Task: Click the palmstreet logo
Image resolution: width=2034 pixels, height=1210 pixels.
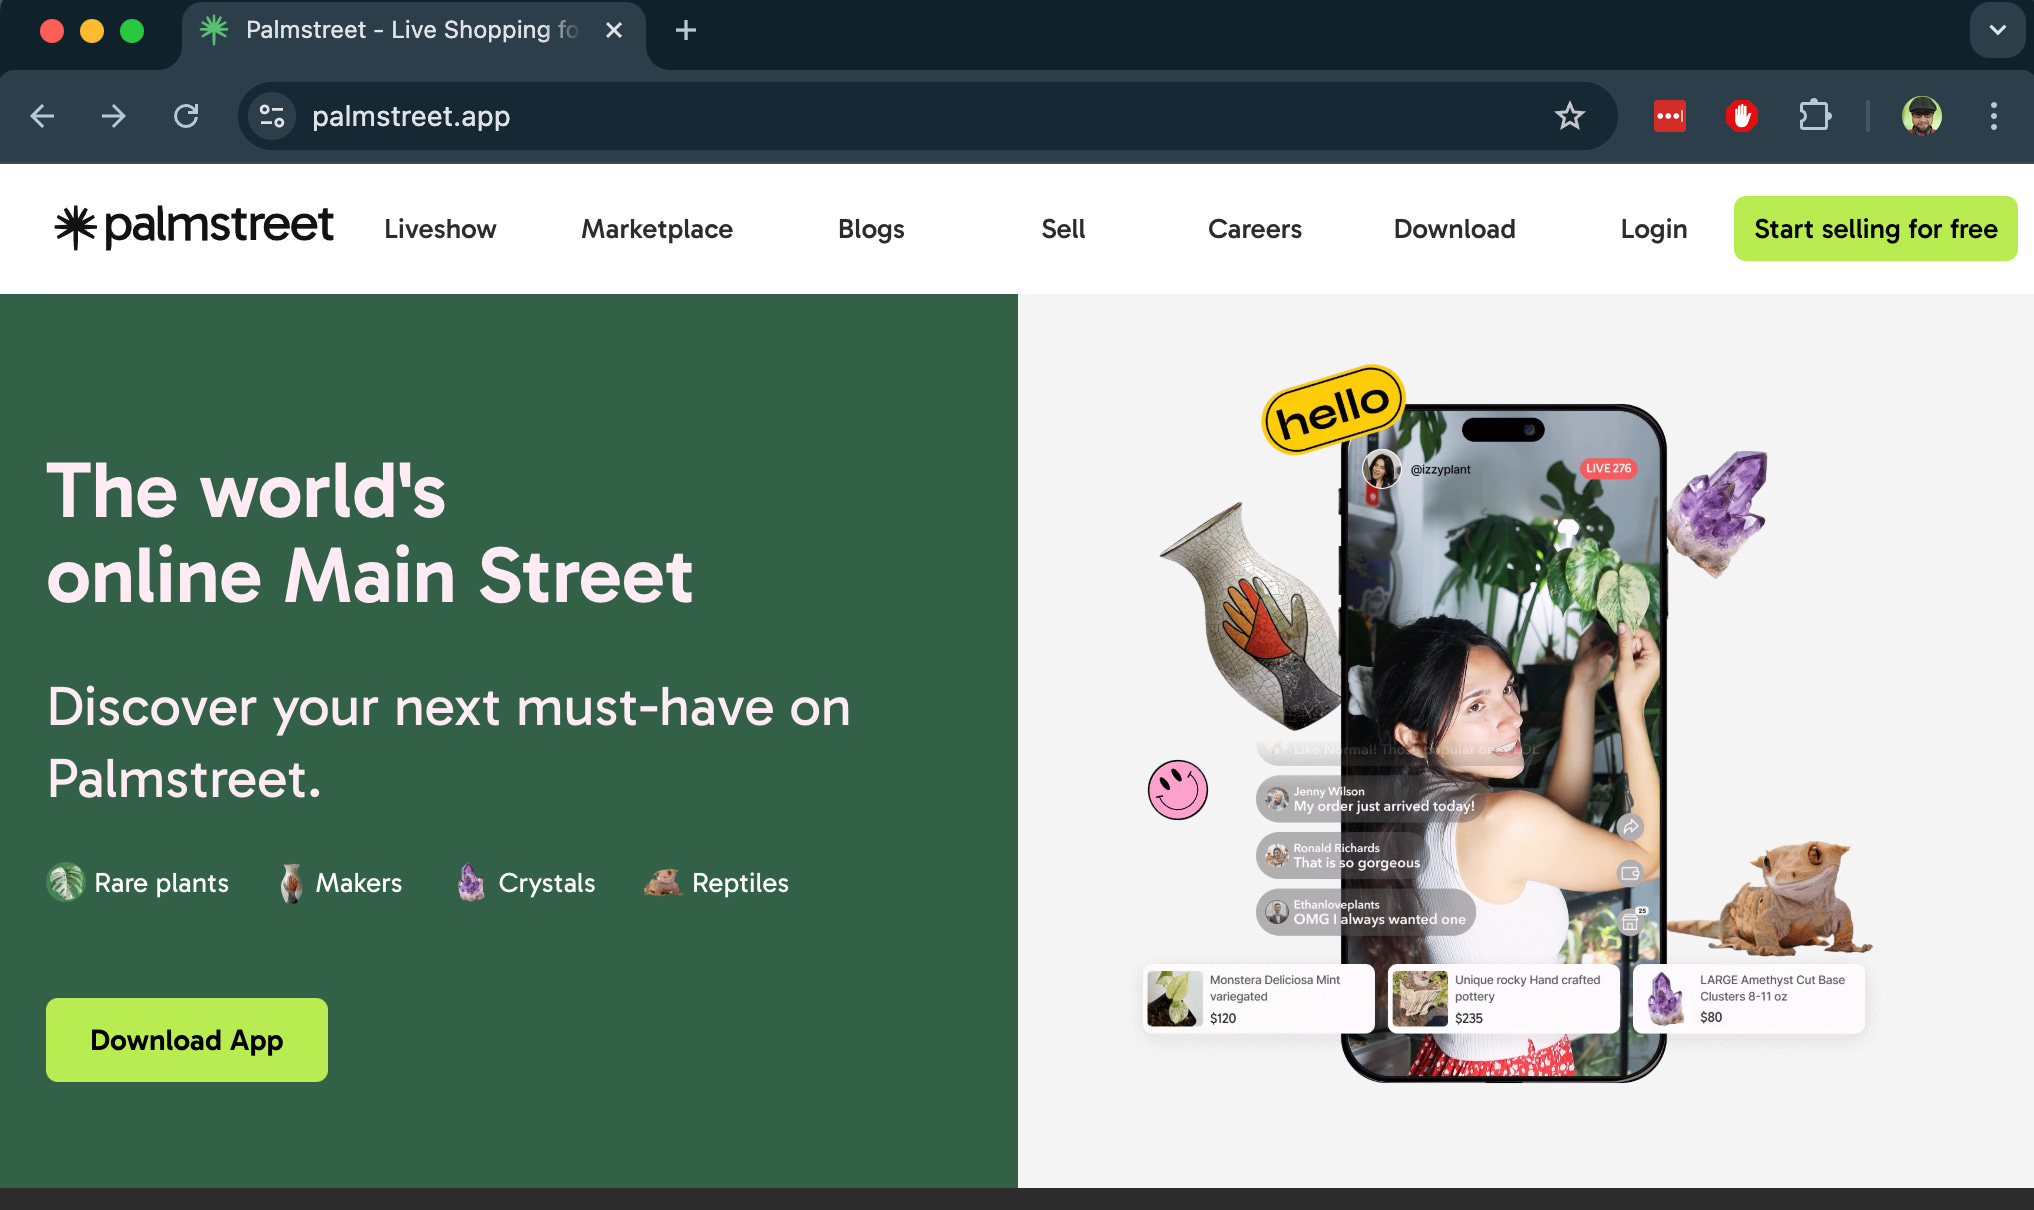Action: (x=194, y=227)
